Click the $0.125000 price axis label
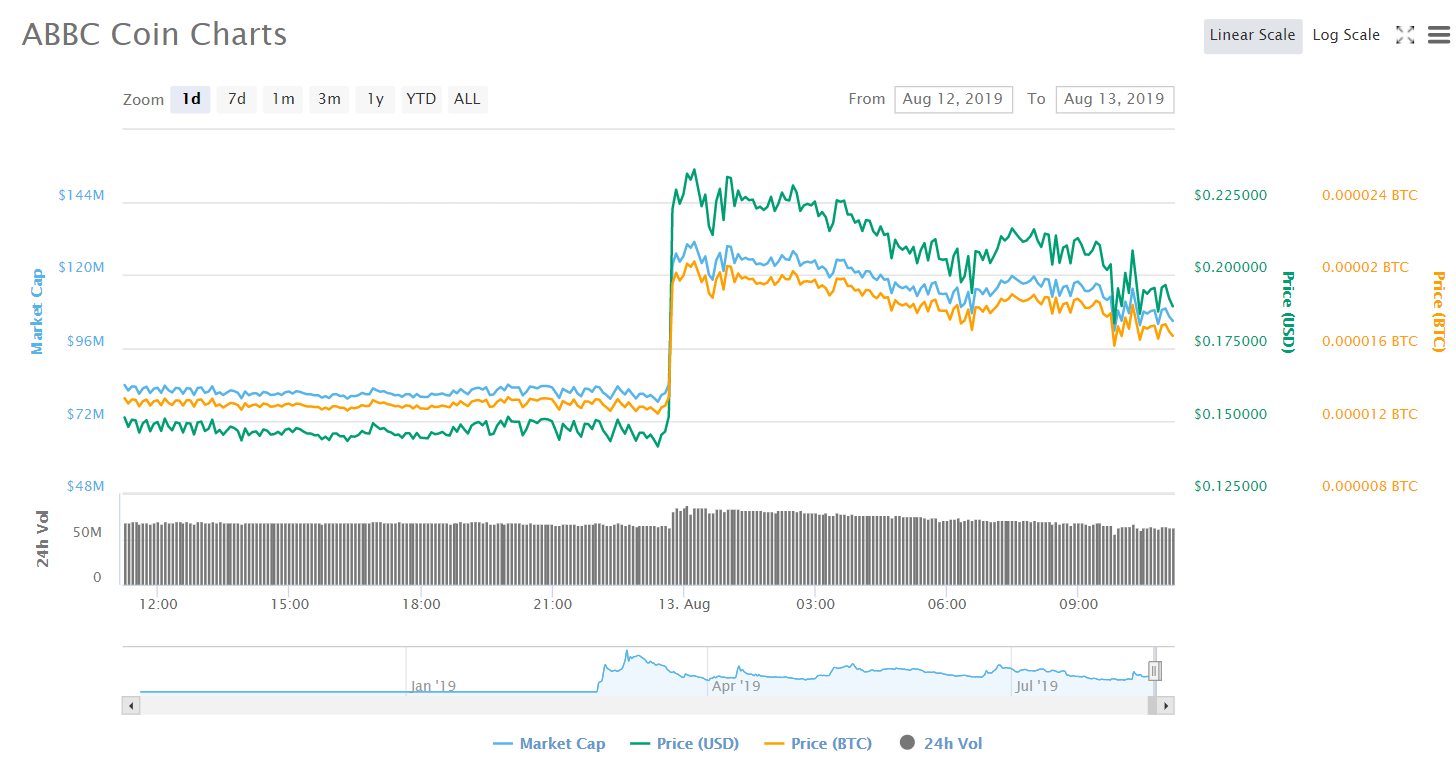 click(1230, 486)
